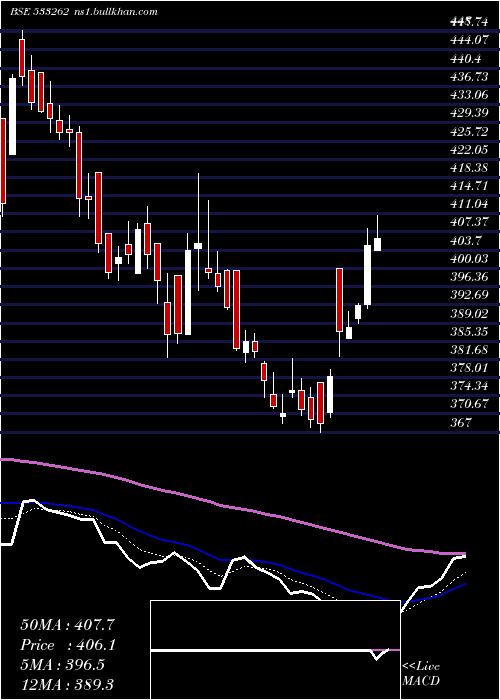This screenshot has width=500, height=700.
Task: Click the pink 50MA line
Action: click(x=232, y=508)
